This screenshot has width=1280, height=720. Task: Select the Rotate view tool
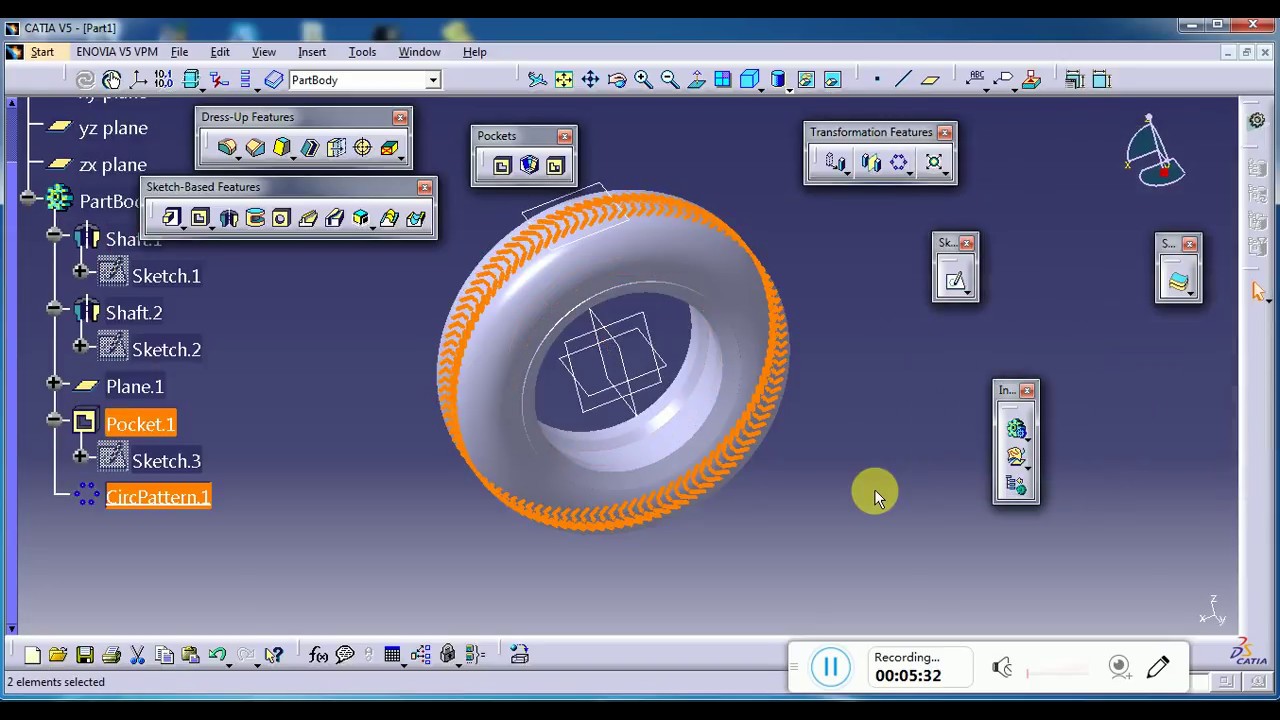(x=617, y=80)
